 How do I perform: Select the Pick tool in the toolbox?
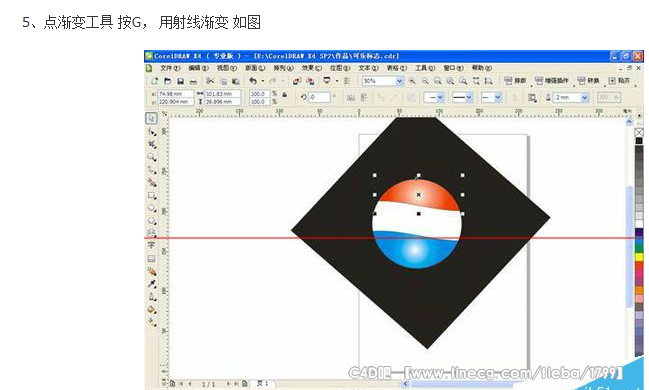[x=151, y=118]
